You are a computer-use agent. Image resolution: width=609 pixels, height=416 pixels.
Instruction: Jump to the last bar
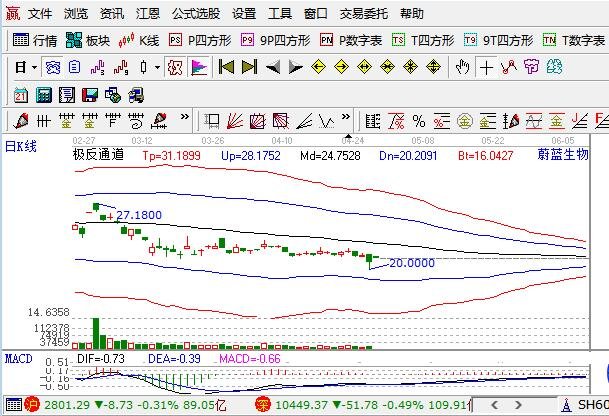[x=249, y=67]
